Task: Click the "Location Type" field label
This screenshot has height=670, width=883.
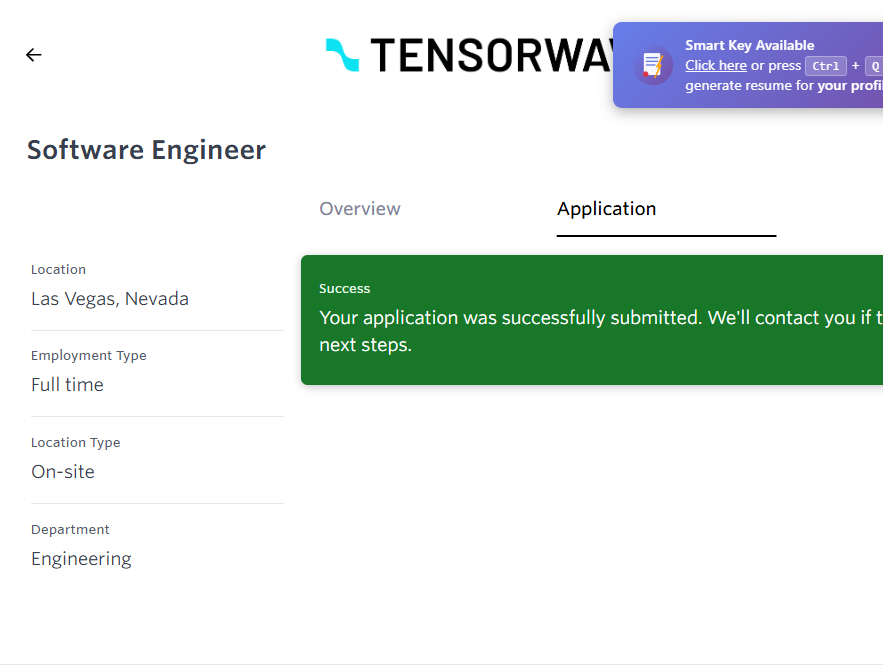Action: (76, 443)
